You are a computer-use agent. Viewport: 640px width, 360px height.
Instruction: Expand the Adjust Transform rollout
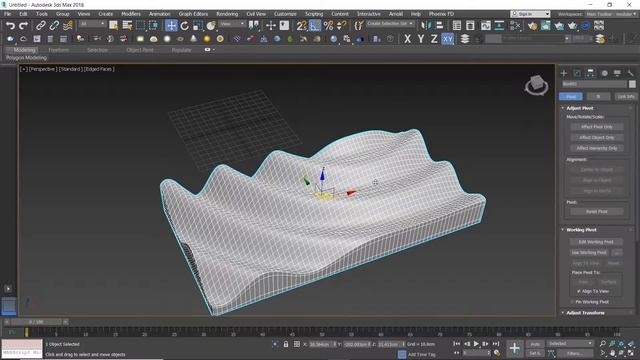point(585,313)
